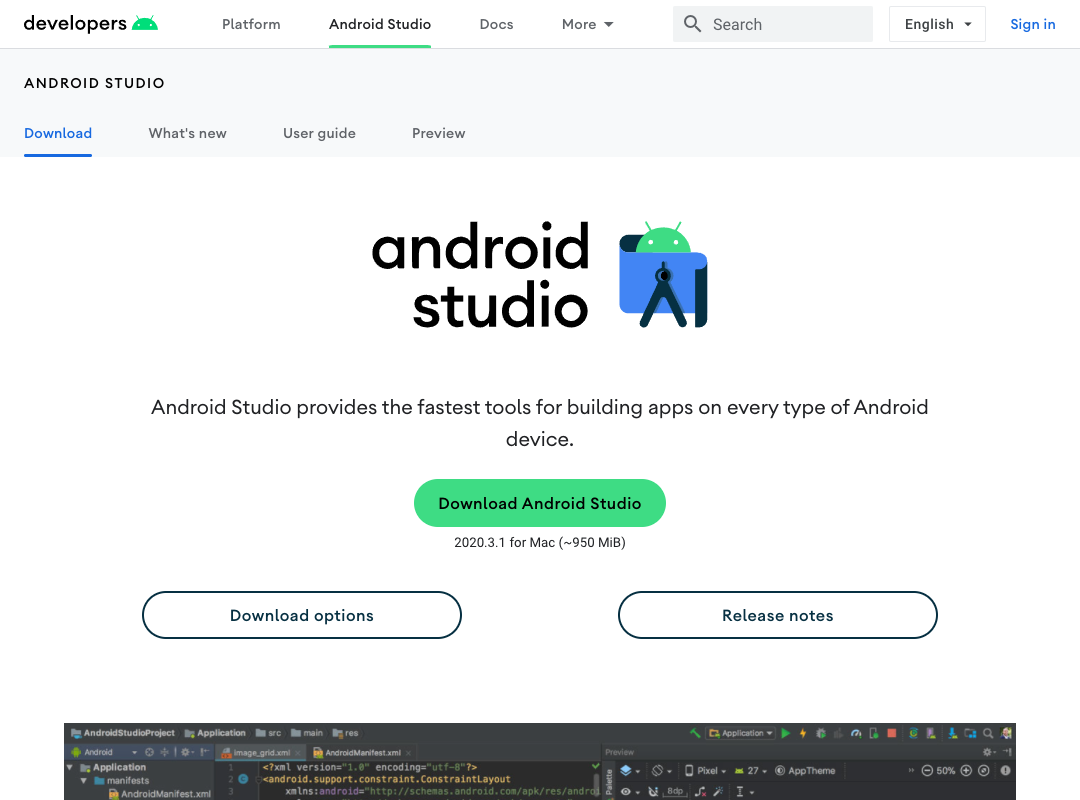Open the Release notes button
The width and height of the screenshot is (1080, 800).
tap(778, 615)
